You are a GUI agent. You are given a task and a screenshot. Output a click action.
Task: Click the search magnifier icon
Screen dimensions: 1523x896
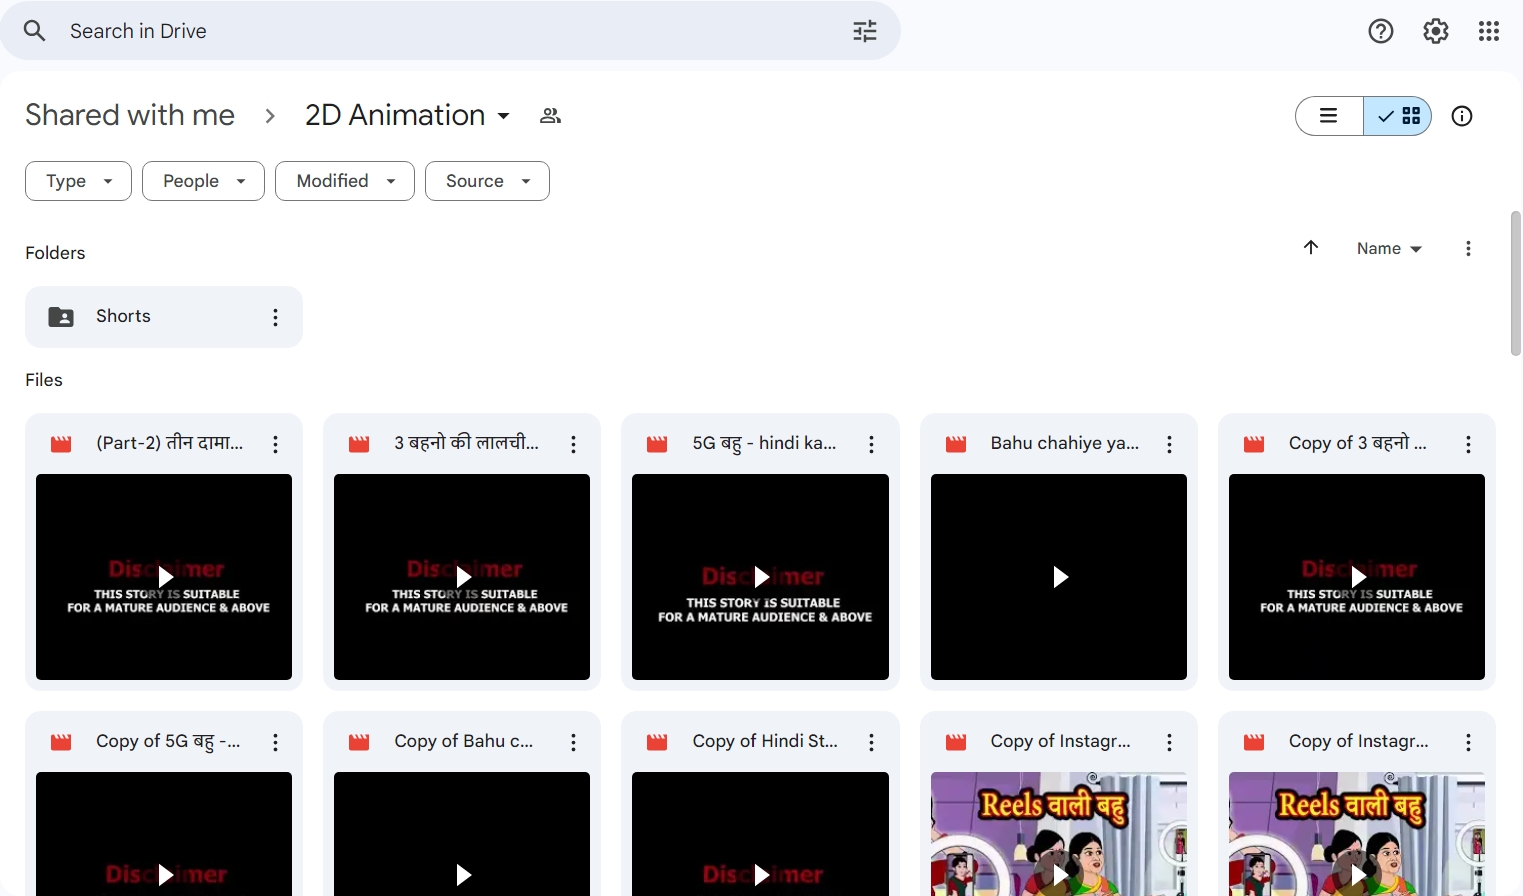pyautogui.click(x=35, y=31)
